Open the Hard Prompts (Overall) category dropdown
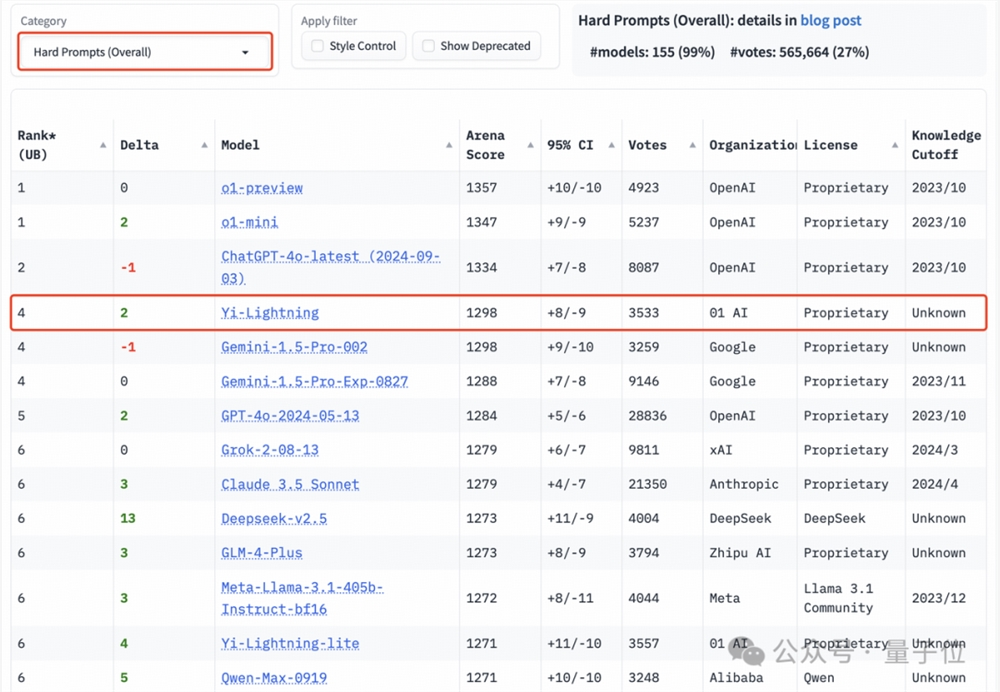1000x692 pixels. [x=145, y=52]
